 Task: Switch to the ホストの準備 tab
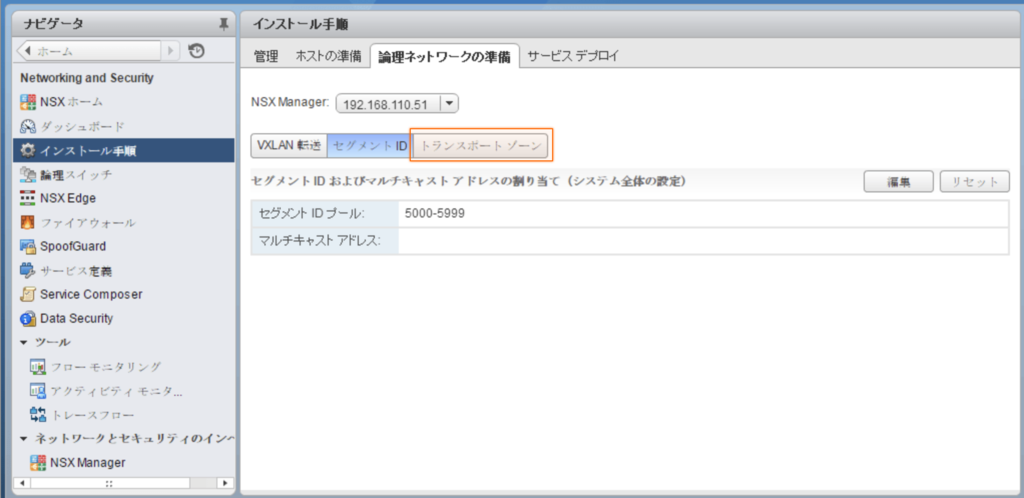[328, 57]
